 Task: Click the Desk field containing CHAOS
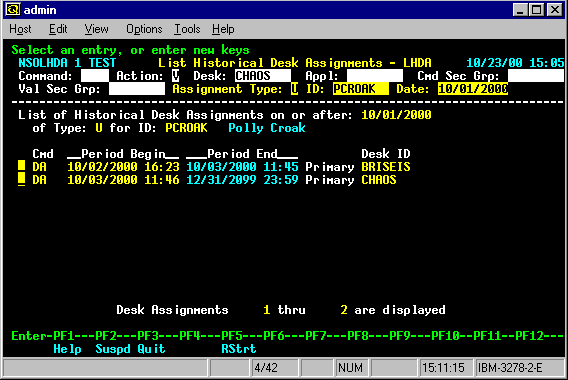tap(263, 76)
